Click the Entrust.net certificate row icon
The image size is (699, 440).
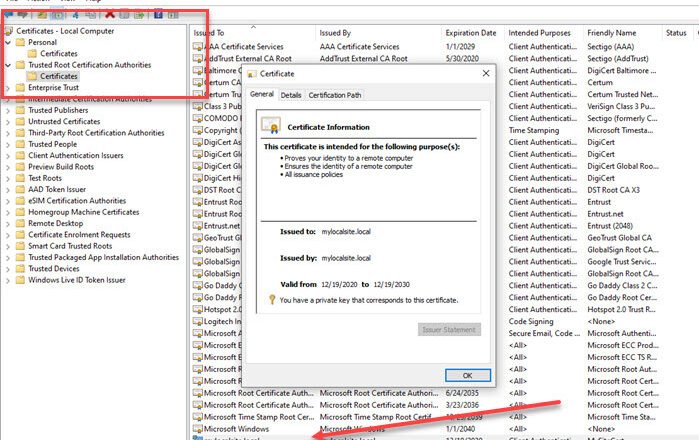[197, 226]
